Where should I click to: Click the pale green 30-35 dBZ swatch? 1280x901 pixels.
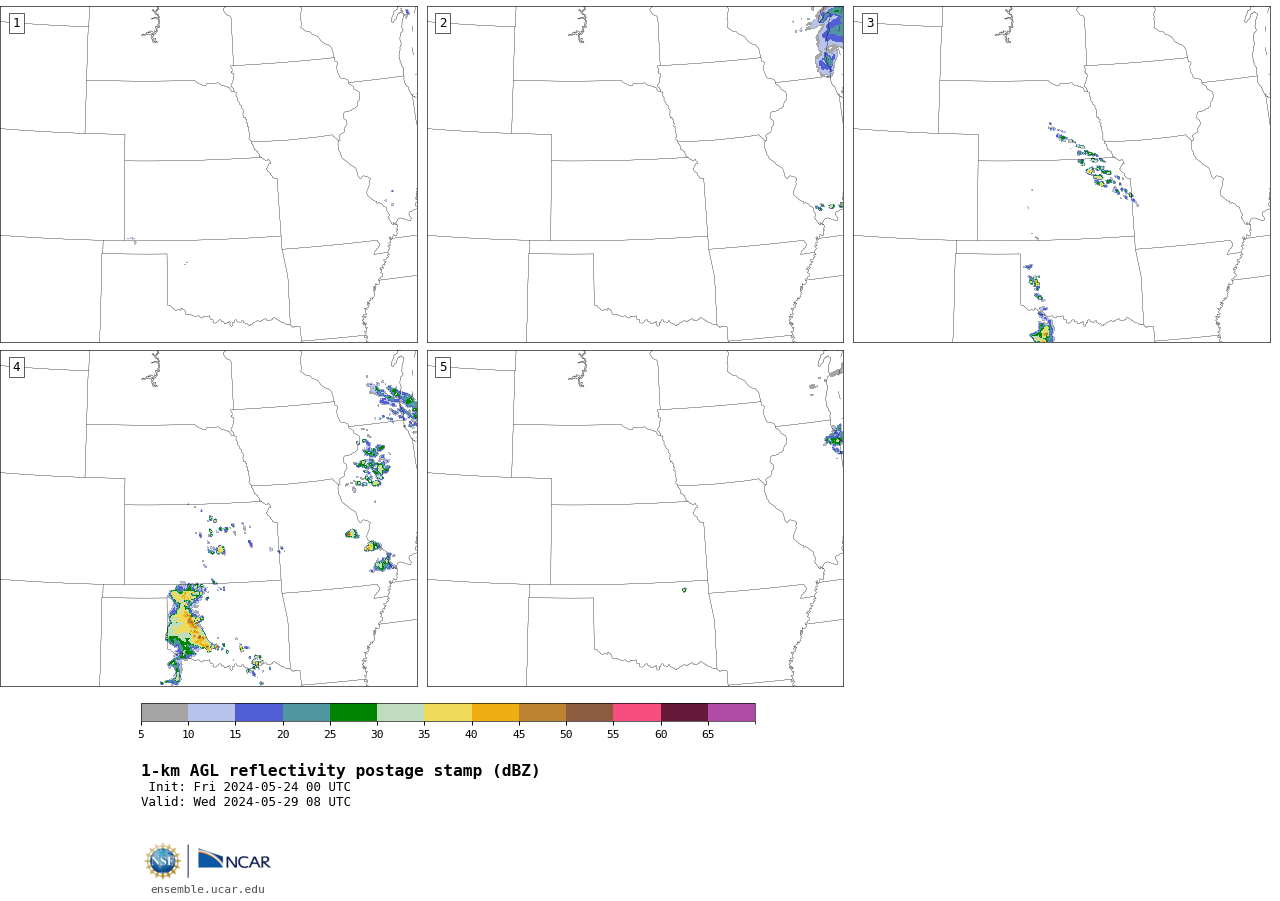(x=400, y=712)
